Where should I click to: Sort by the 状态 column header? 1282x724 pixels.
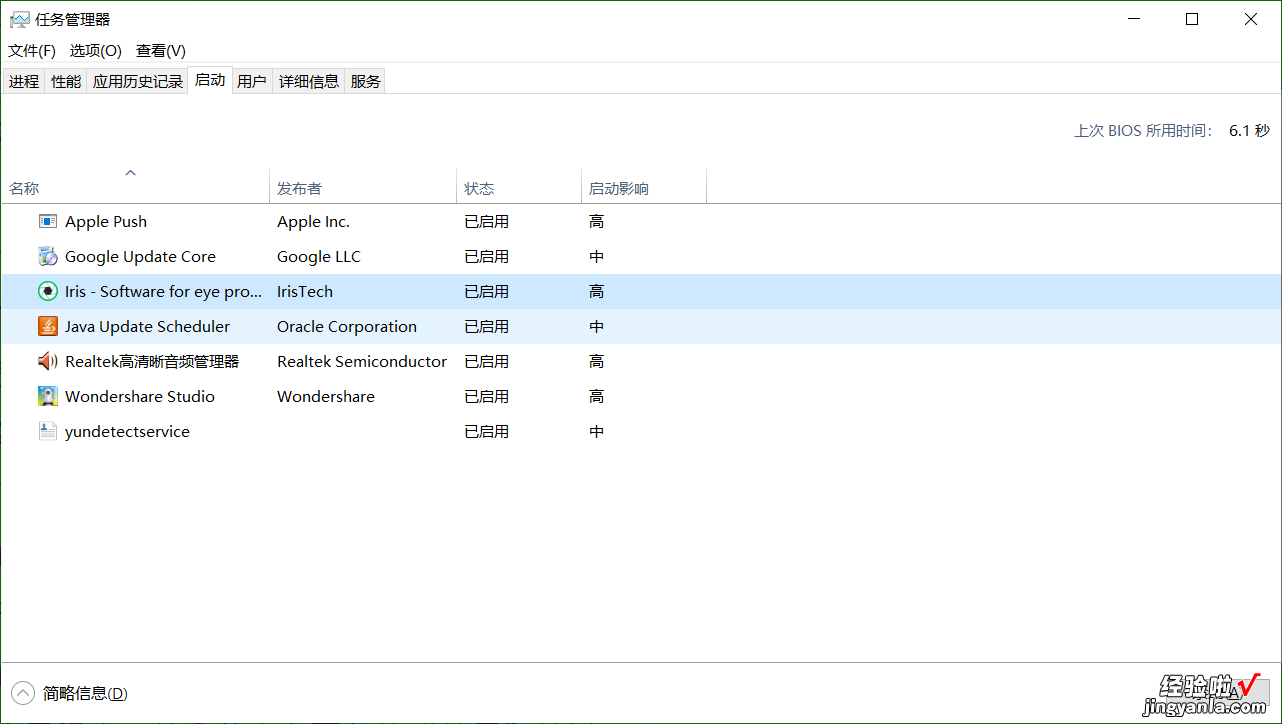tap(519, 187)
